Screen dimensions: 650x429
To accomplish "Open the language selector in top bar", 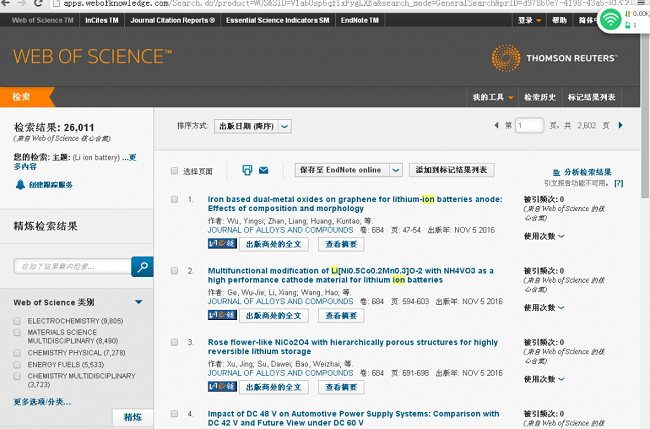I will click(x=587, y=20).
